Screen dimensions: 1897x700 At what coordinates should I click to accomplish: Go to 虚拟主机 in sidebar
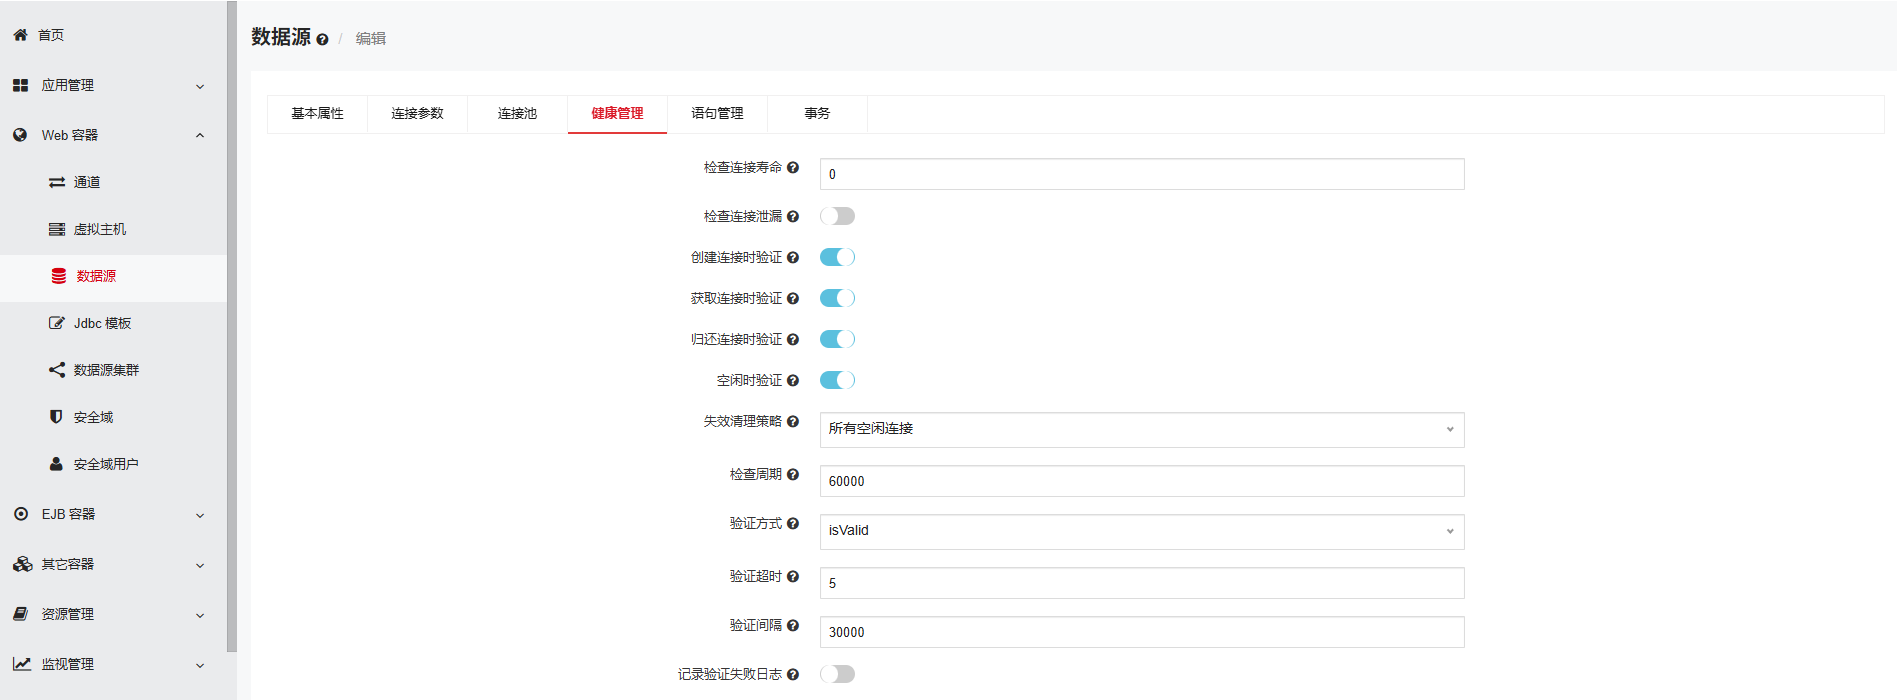(100, 229)
